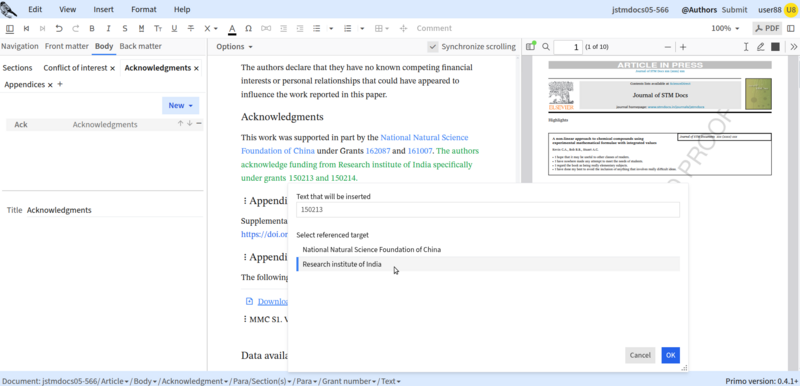Toggle the left sidebar panel icon
This screenshot has height=386, width=800.
(10, 29)
